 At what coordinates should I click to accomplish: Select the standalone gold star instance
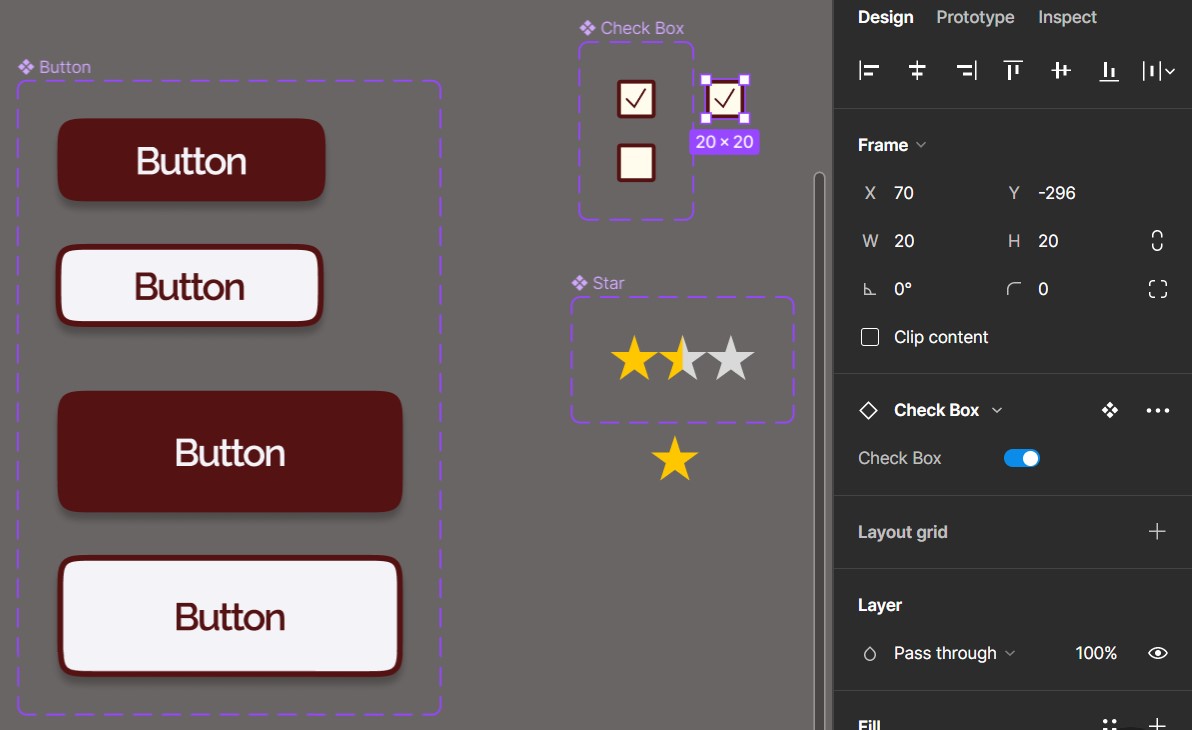tap(674, 459)
